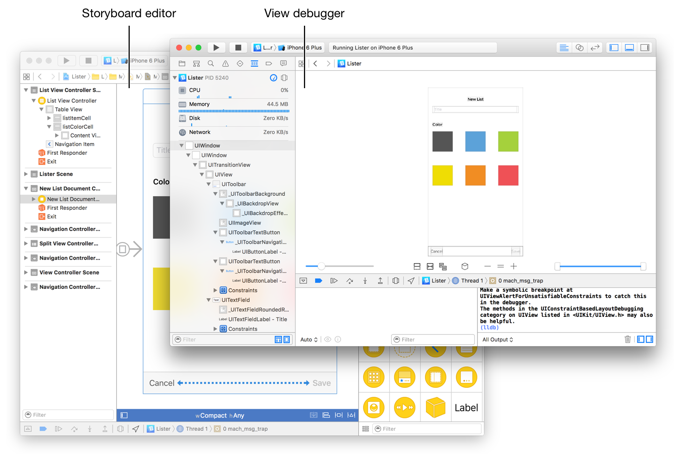The image size is (680, 460).
Task: Click the Continue program execution icon
Action: coord(333,281)
